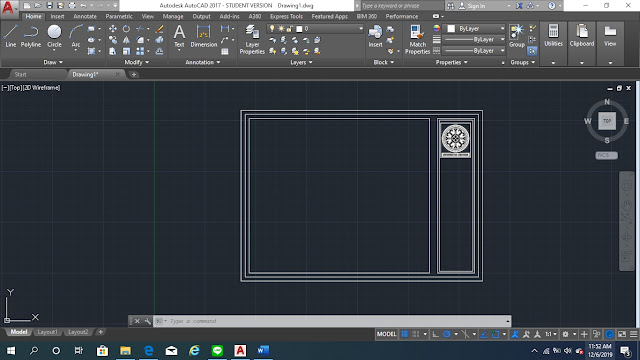
Task: Expand the Layers panel
Action: [301, 62]
